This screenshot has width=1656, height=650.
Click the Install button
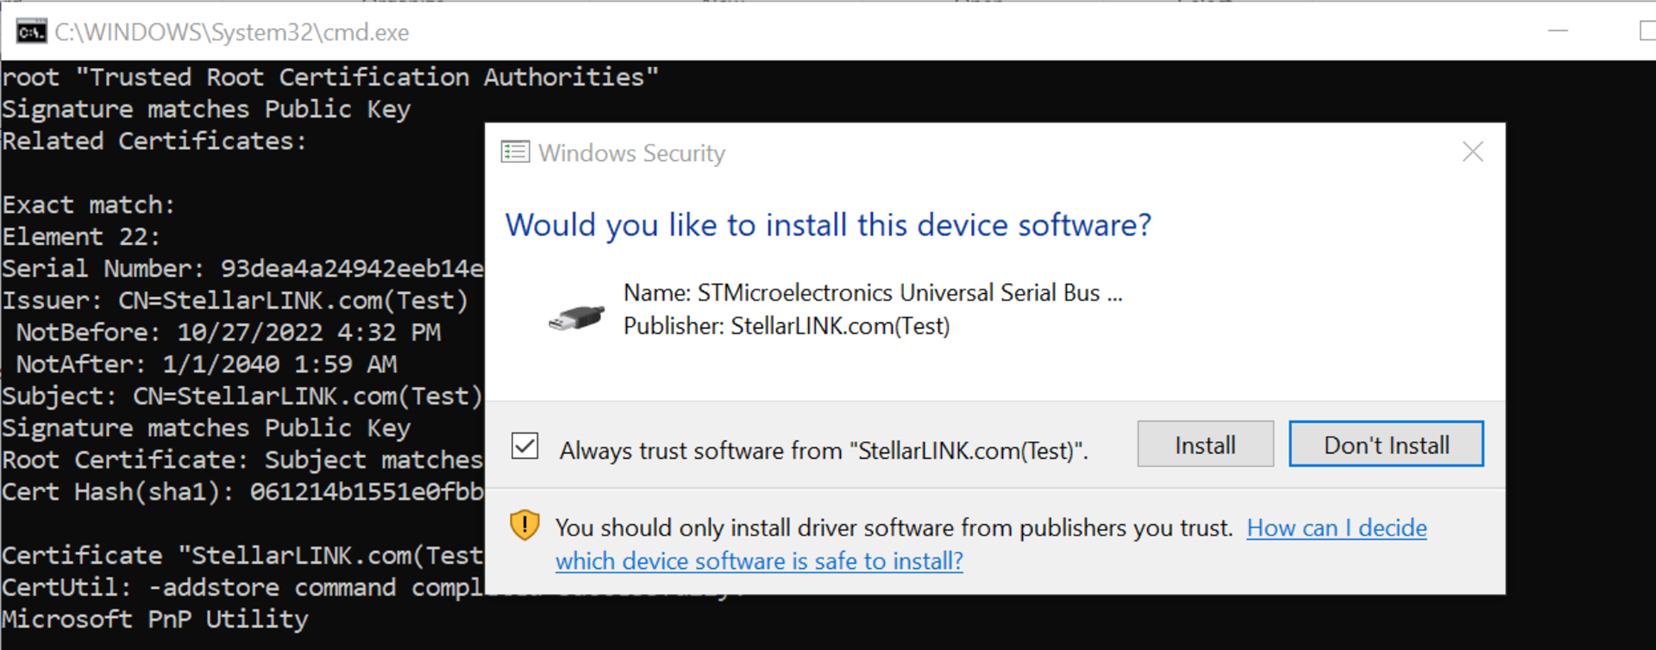1205,444
